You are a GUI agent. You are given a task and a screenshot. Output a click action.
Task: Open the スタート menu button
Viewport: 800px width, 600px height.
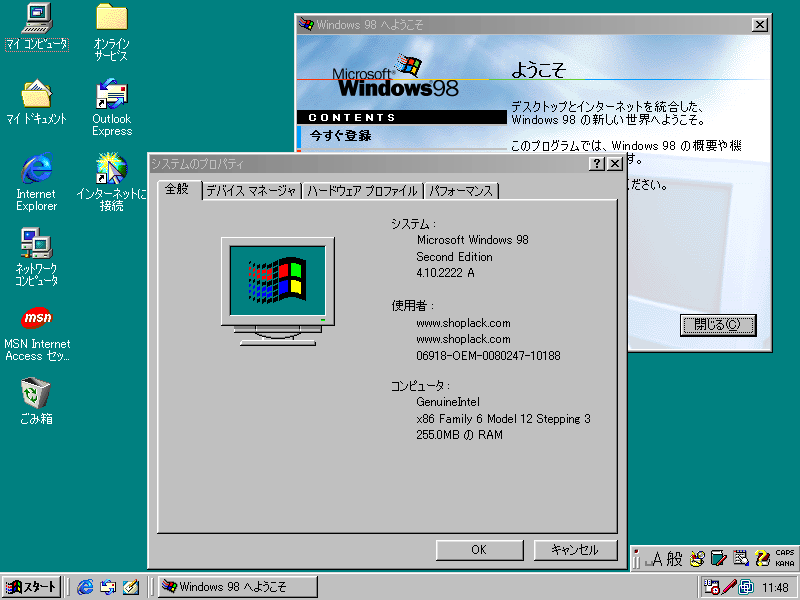pyautogui.click(x=31, y=587)
